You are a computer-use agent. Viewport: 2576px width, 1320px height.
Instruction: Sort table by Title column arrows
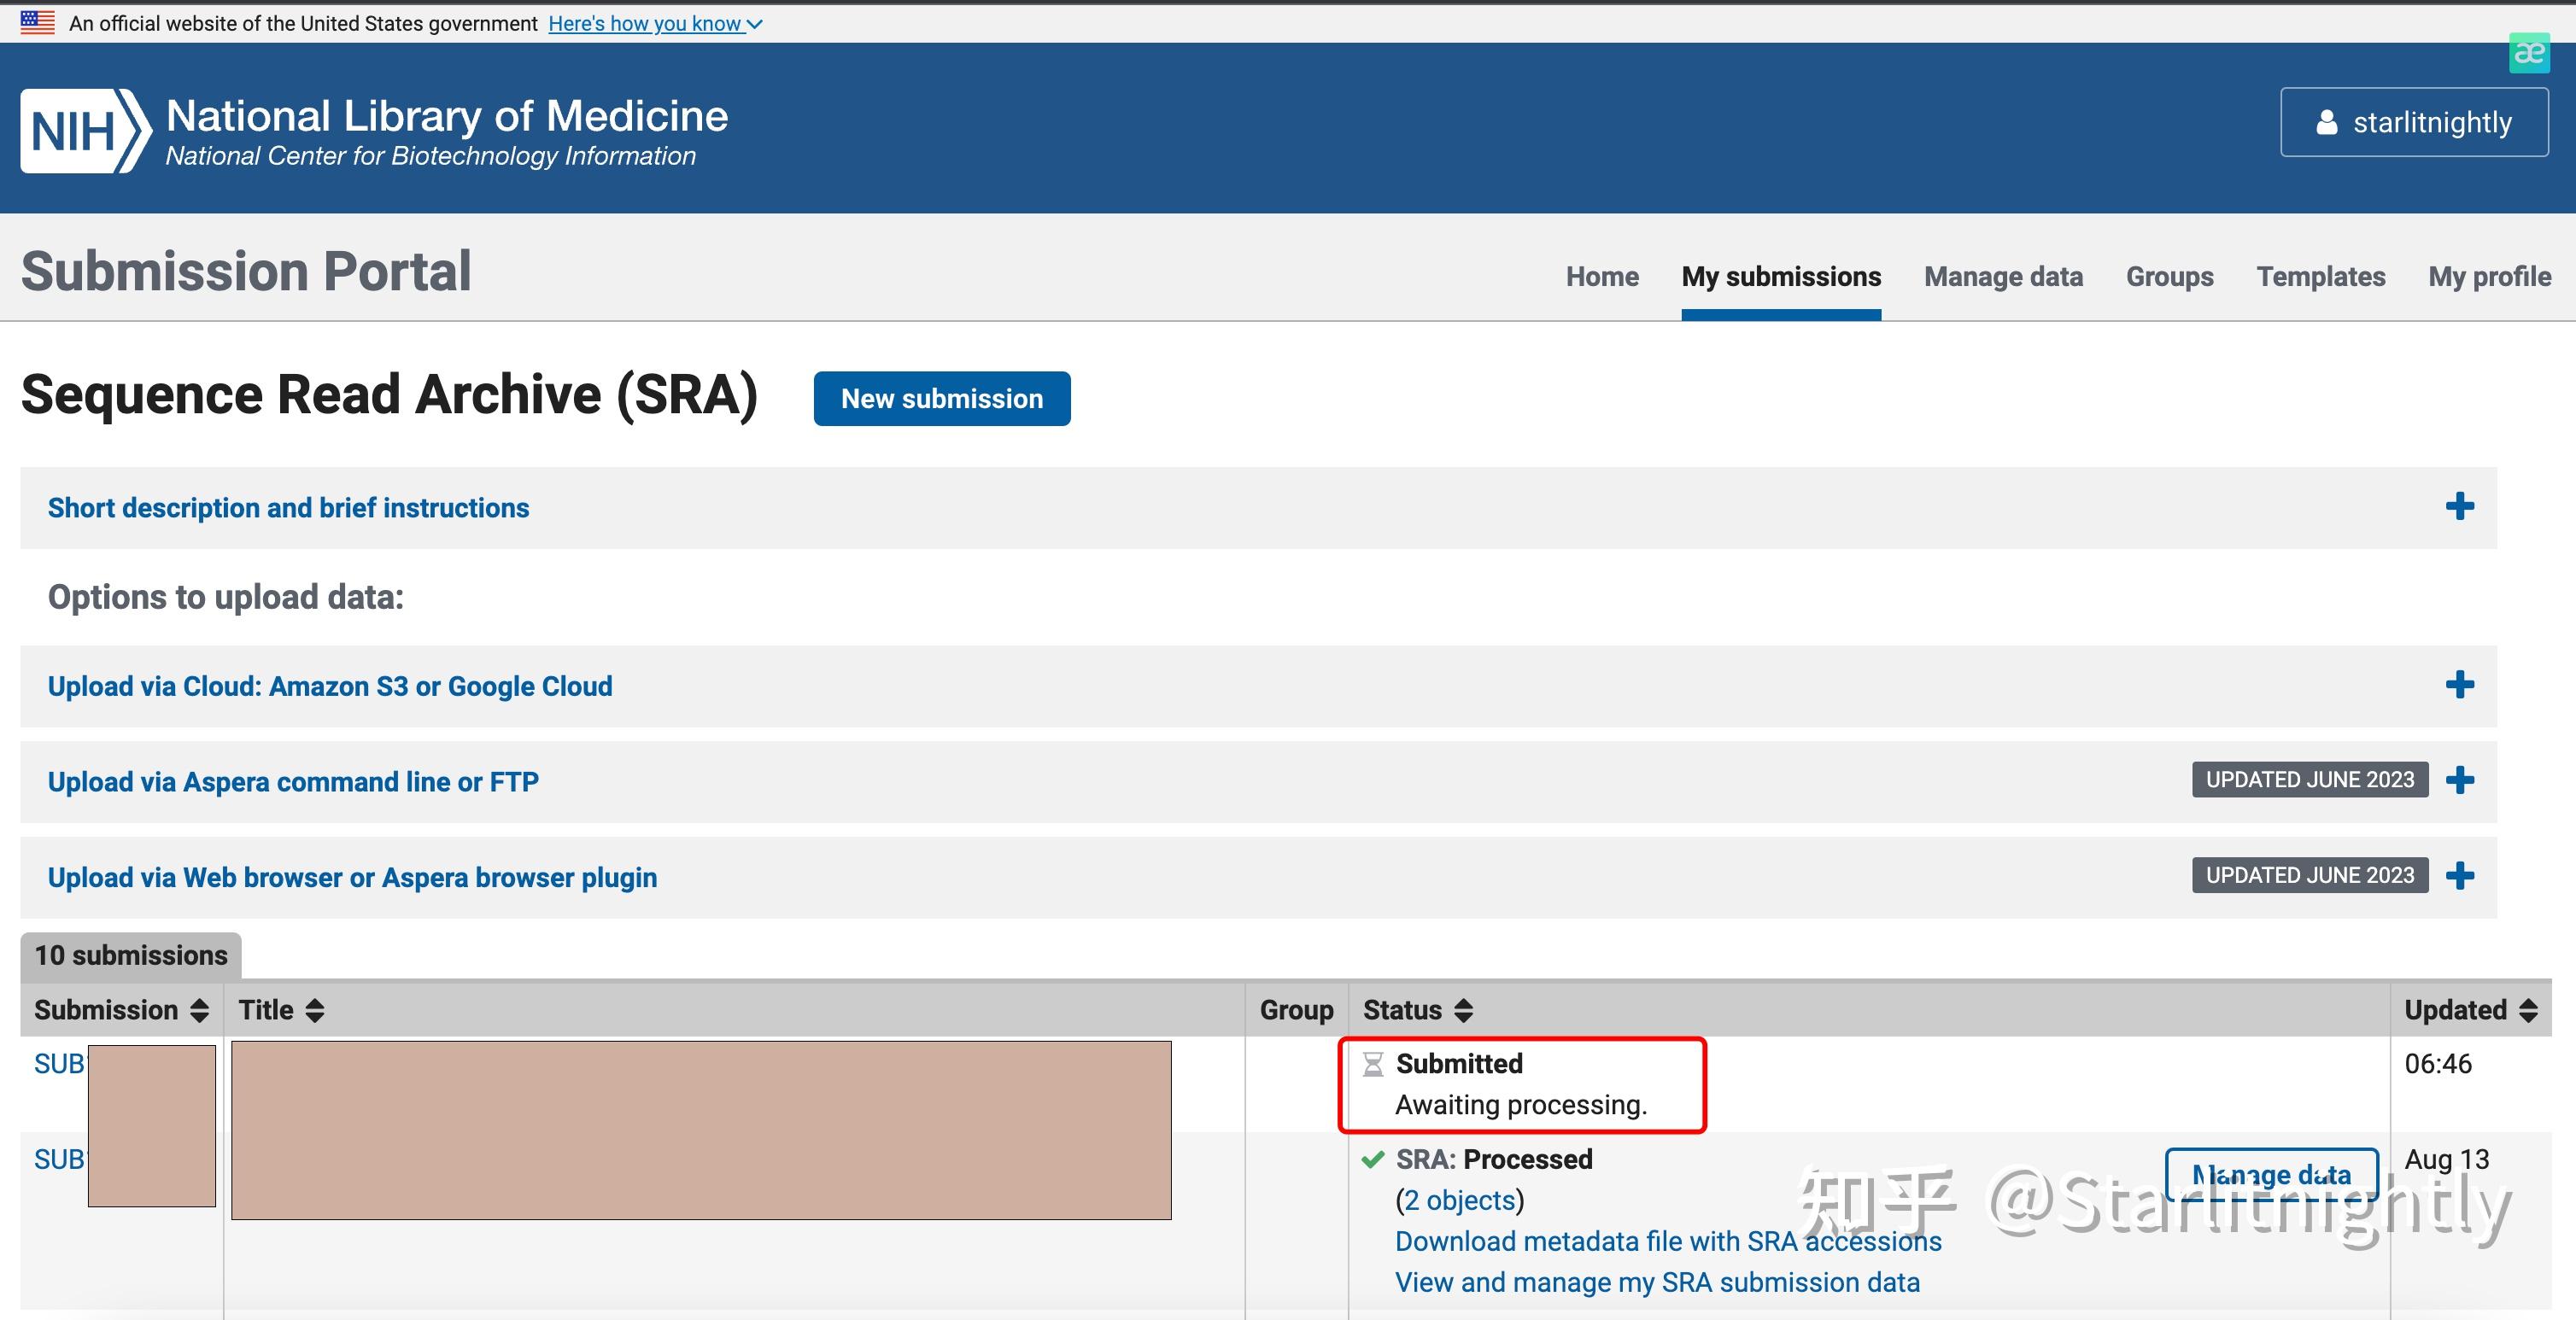pyautogui.click(x=315, y=1010)
